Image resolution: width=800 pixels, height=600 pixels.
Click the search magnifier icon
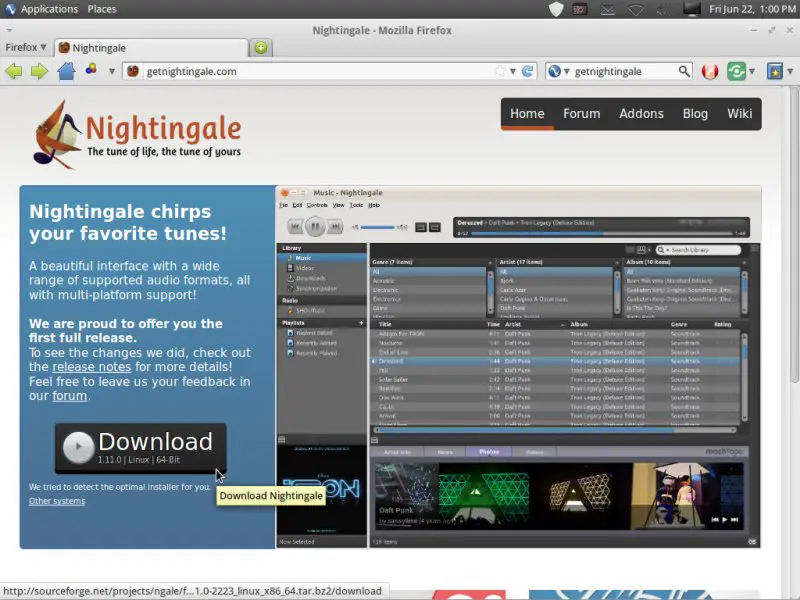(x=684, y=71)
